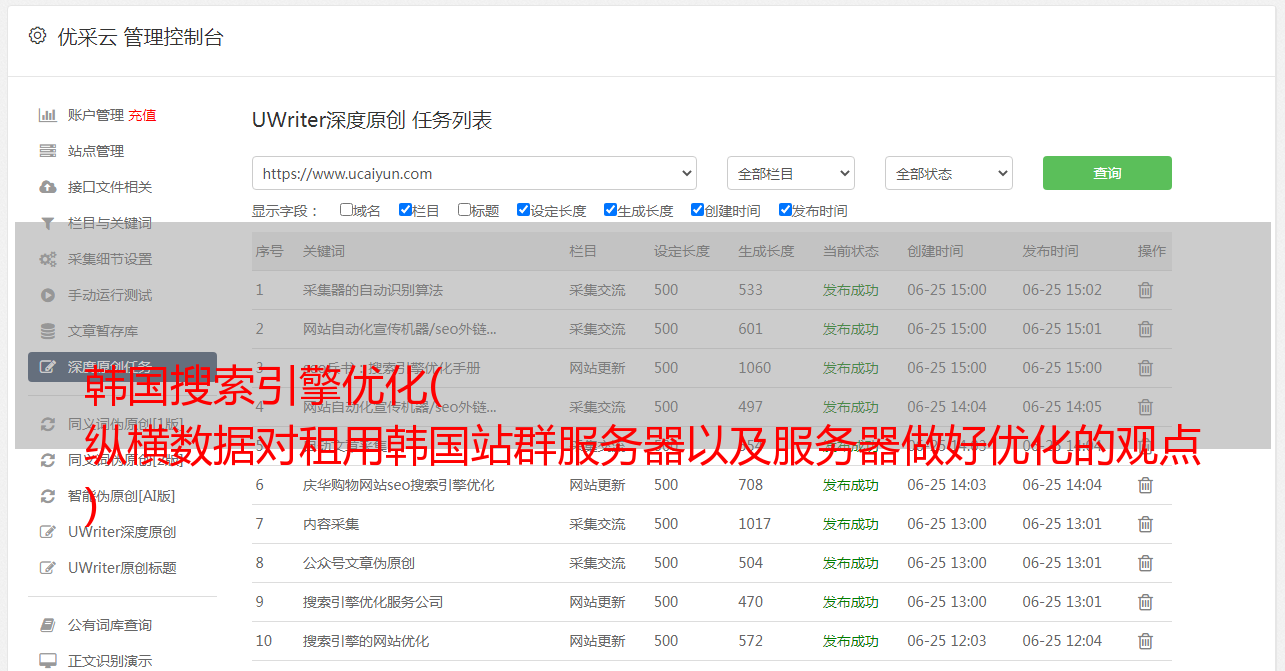Delete 搜索引擎的网站优化 task with trash icon
Screen dimensions: 1285x671
(x=1145, y=641)
